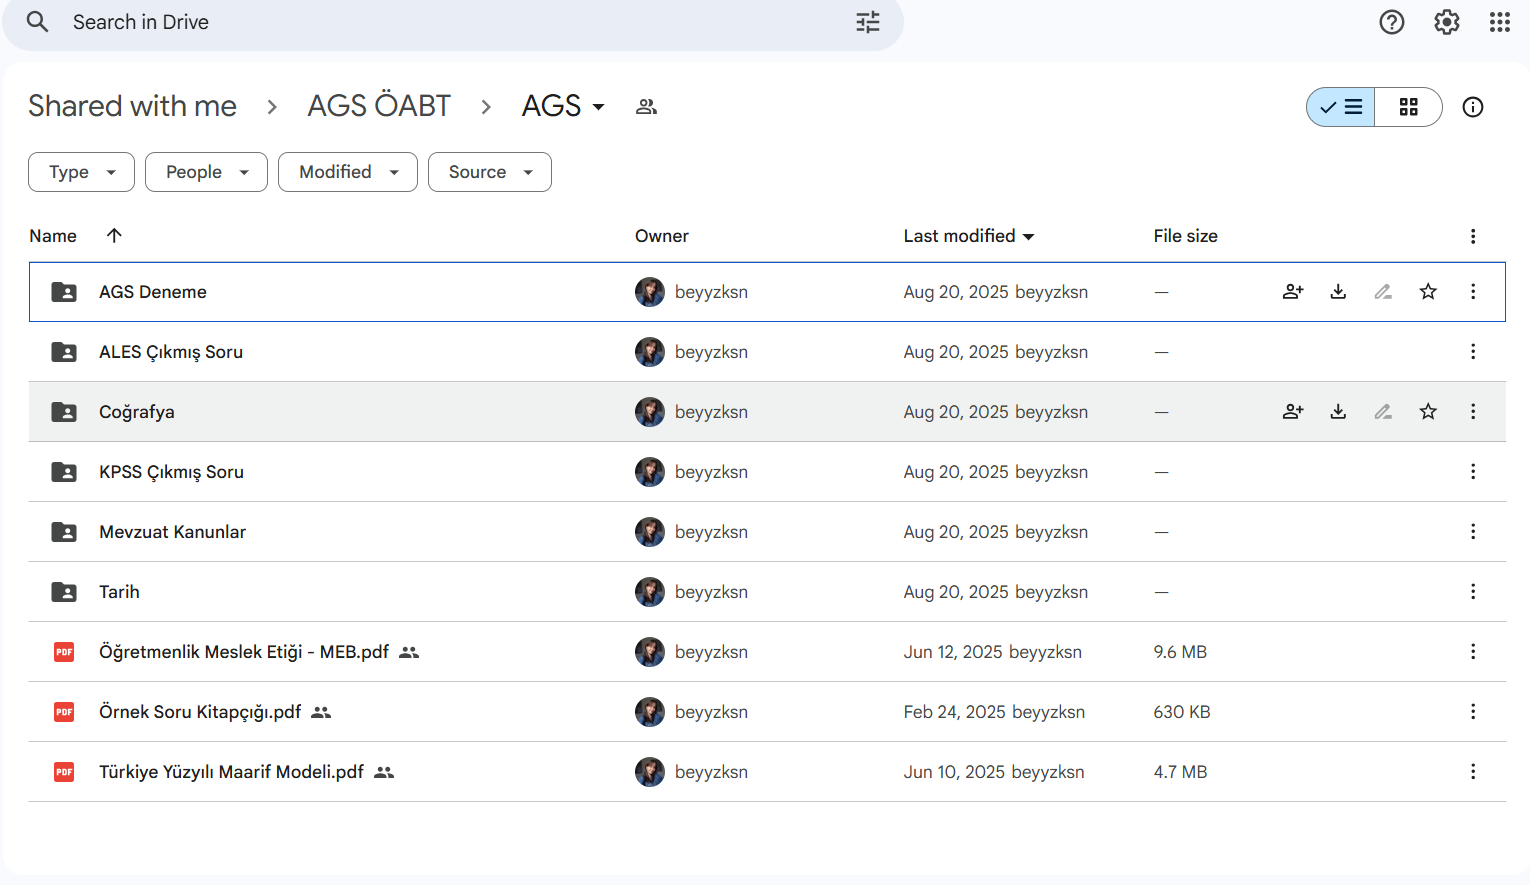This screenshot has width=1530, height=885.
Task: Switch to grid layout view
Action: pos(1408,107)
